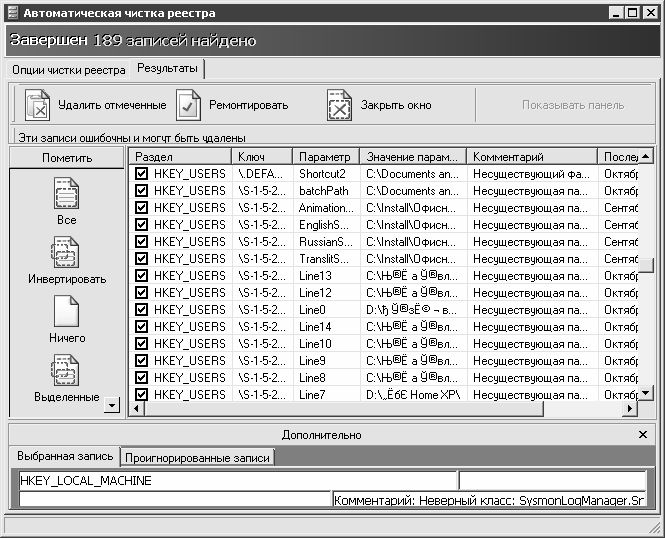The height and width of the screenshot is (538, 665).
Task: Click the 'Пометить' header button
Action: coord(66,157)
